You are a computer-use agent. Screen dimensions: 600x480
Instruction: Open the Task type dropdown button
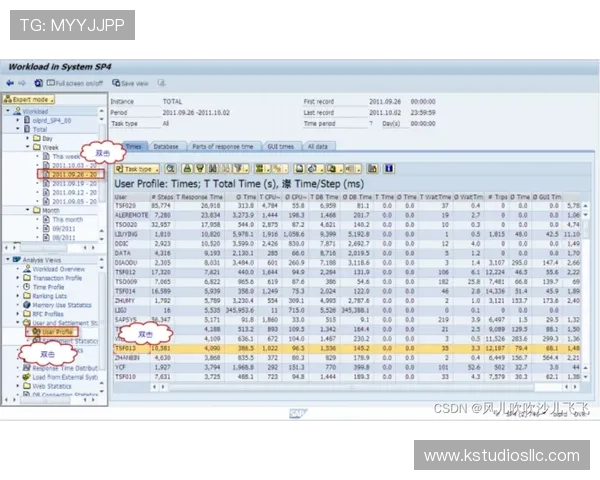point(138,169)
